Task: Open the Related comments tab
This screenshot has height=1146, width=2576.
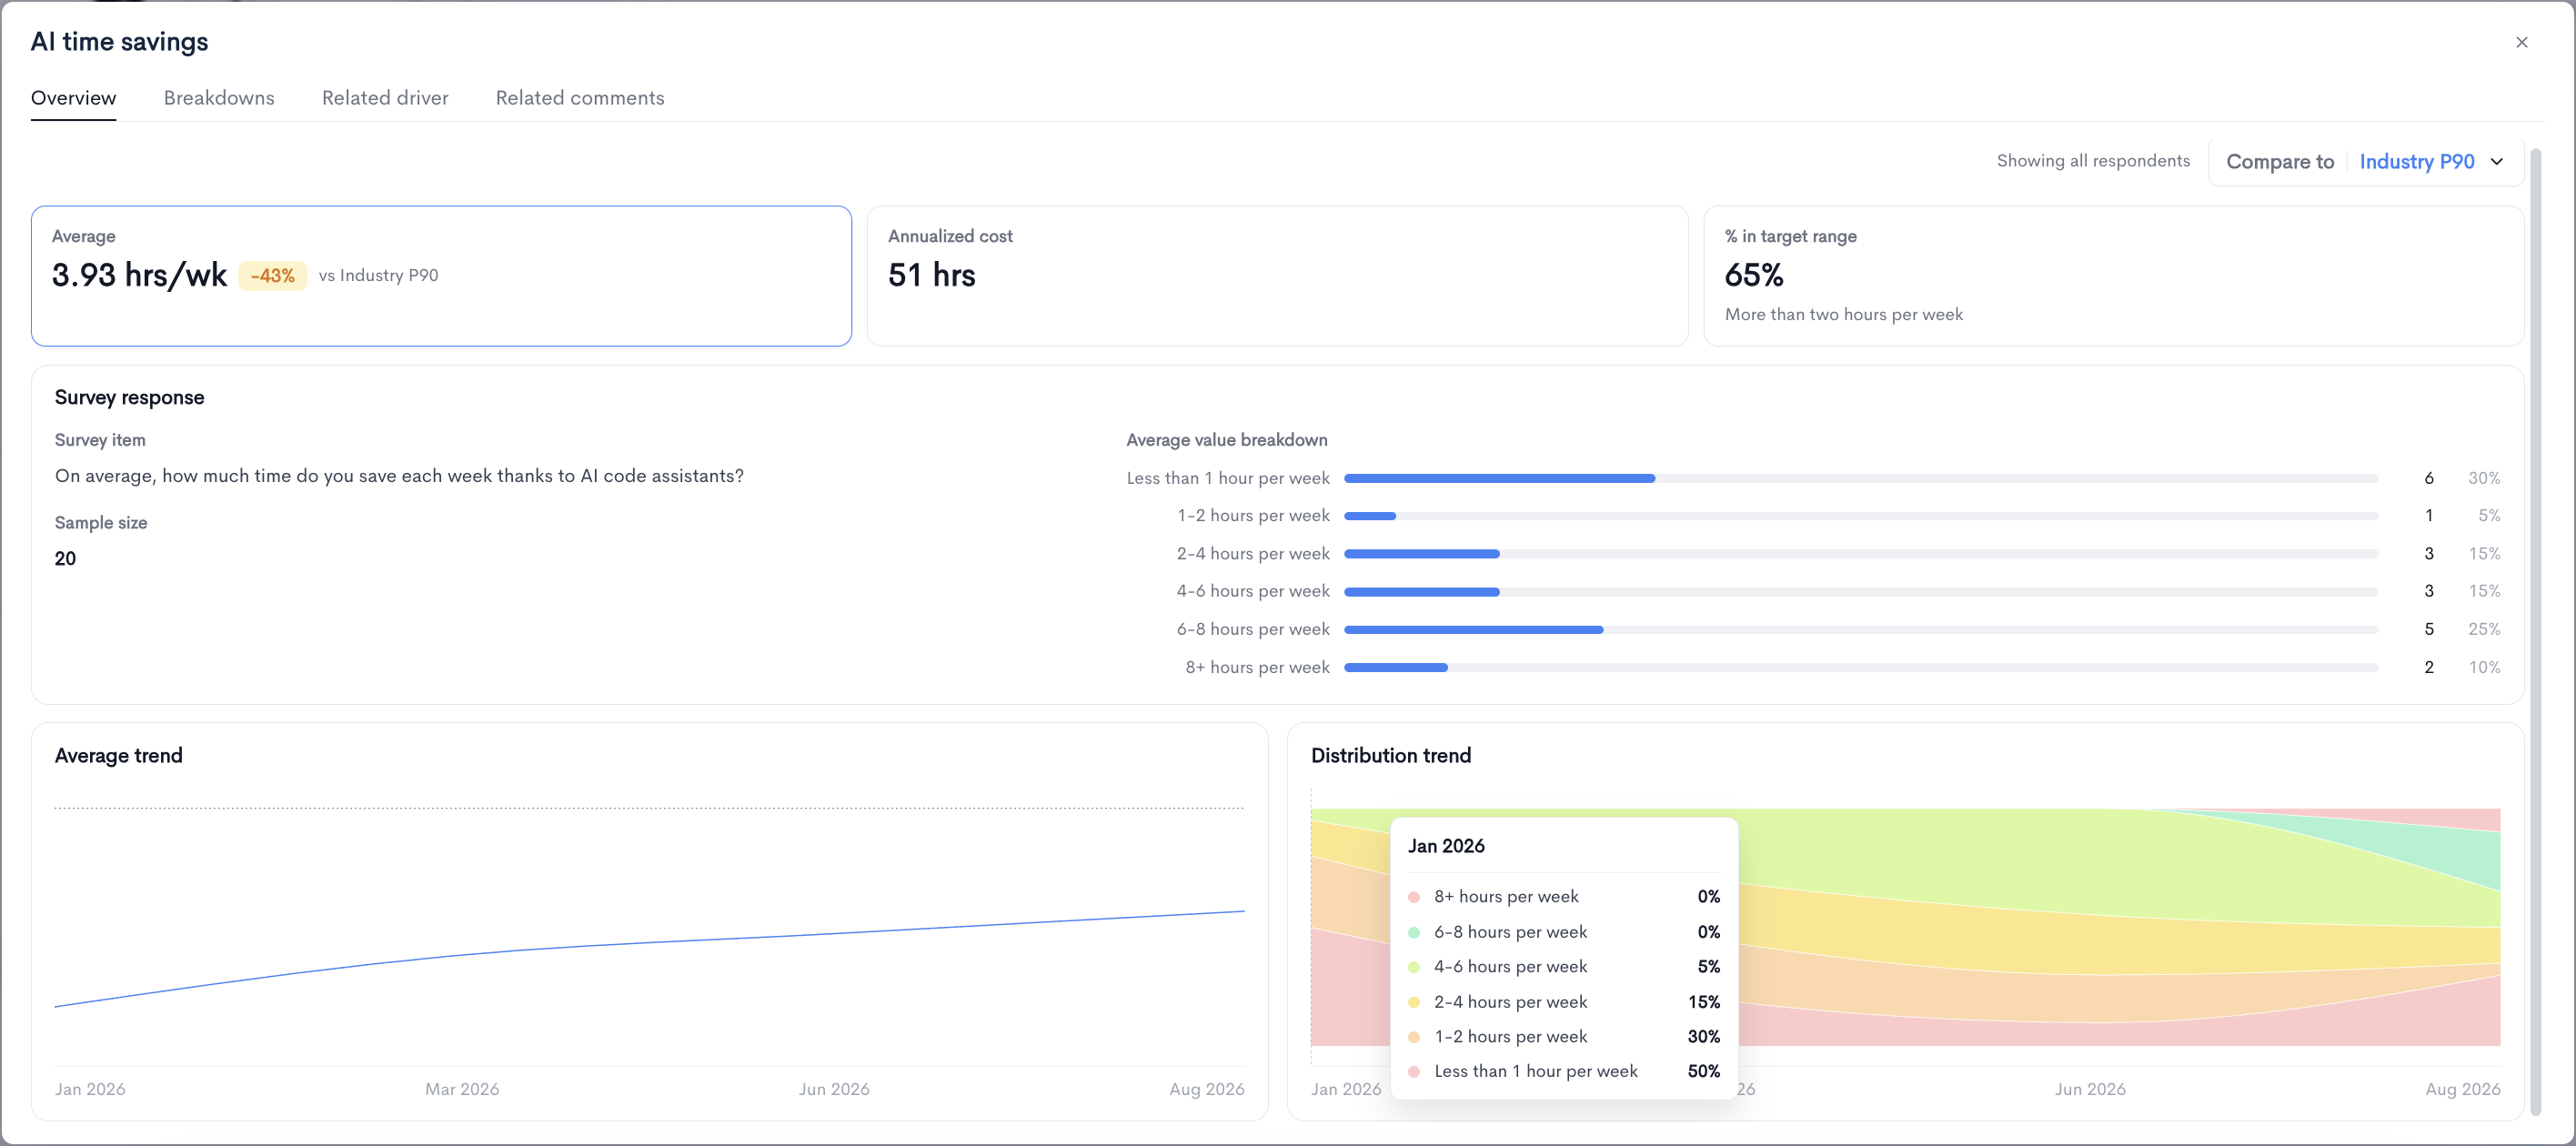Action: (580, 98)
